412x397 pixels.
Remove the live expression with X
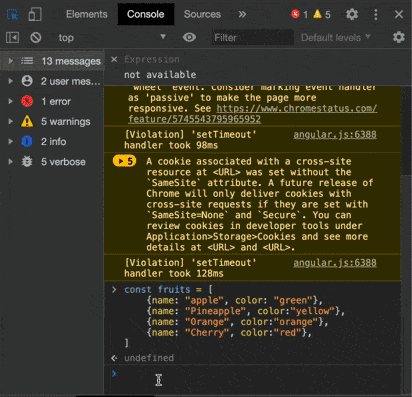coord(114,59)
